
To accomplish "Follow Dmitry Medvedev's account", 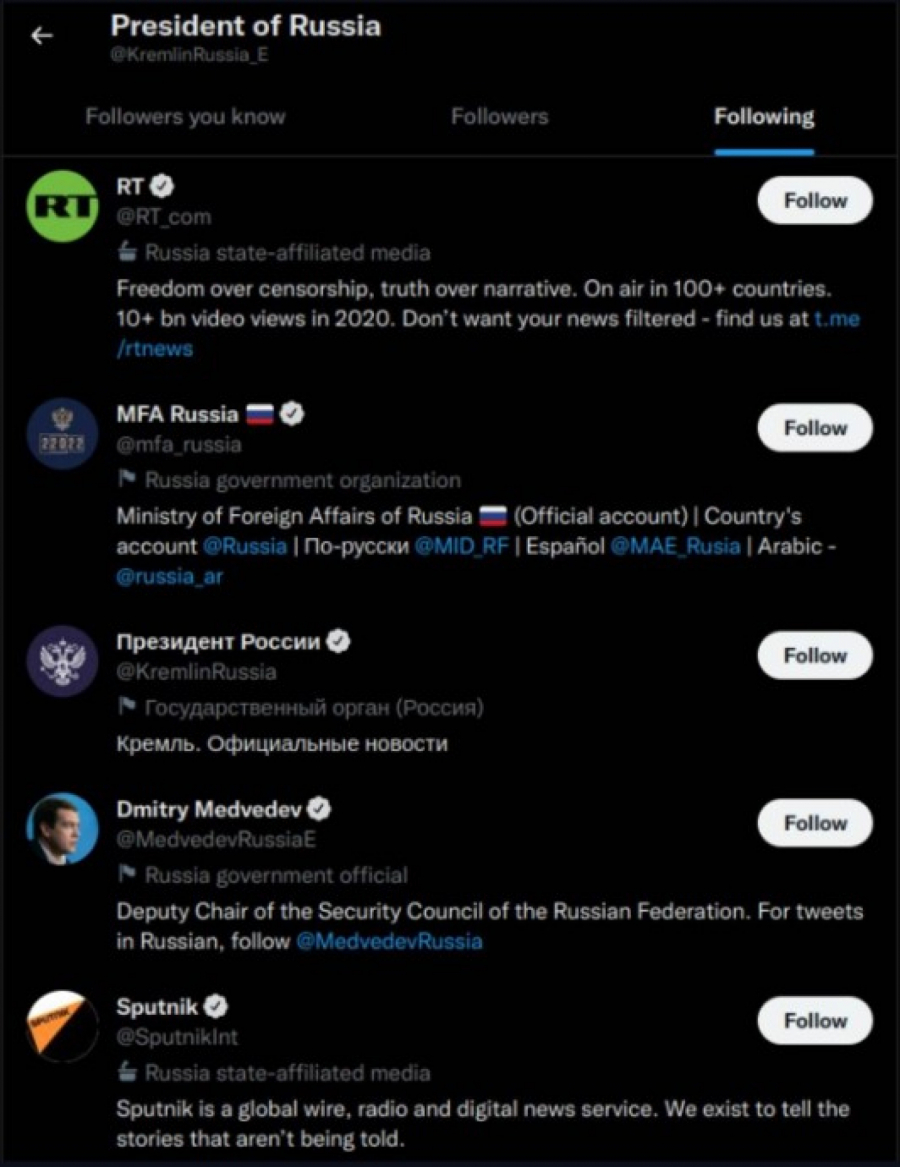I will coord(814,824).
